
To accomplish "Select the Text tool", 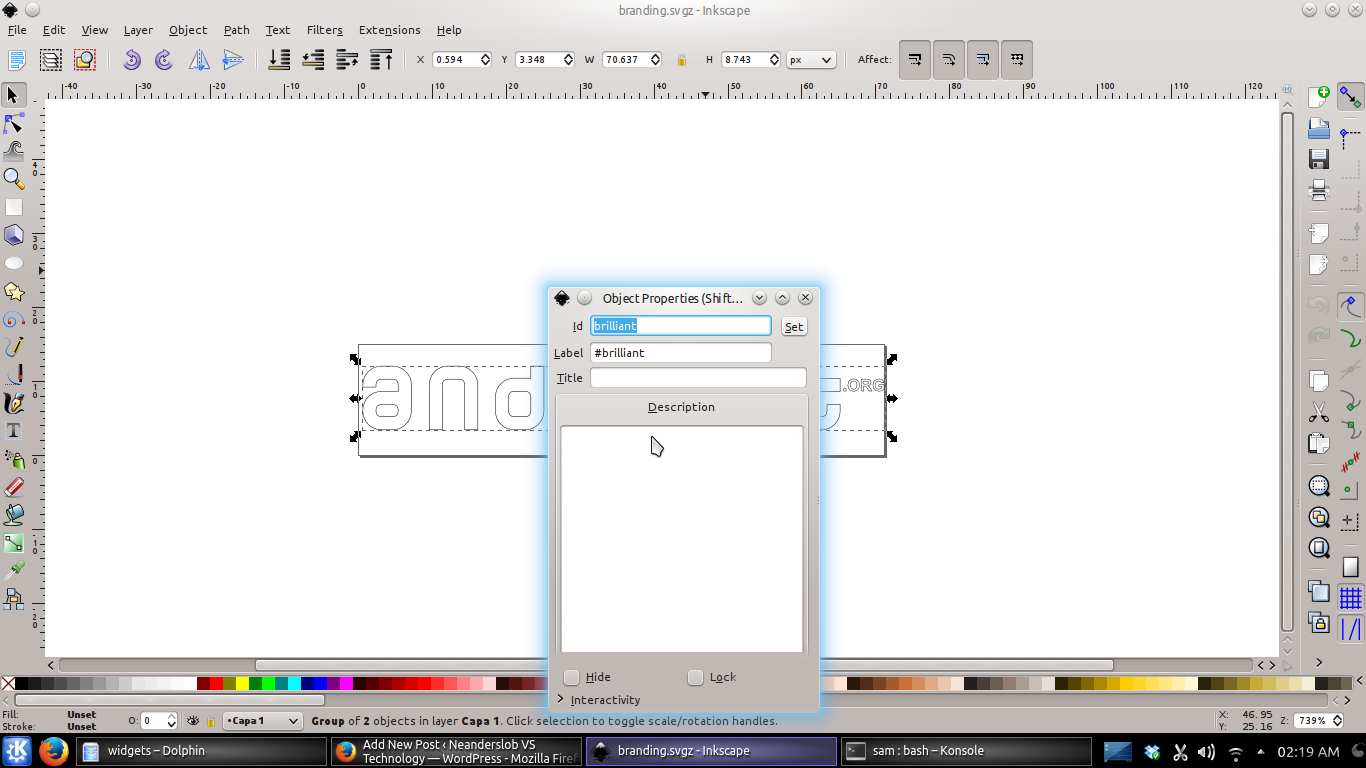I will tap(14, 431).
